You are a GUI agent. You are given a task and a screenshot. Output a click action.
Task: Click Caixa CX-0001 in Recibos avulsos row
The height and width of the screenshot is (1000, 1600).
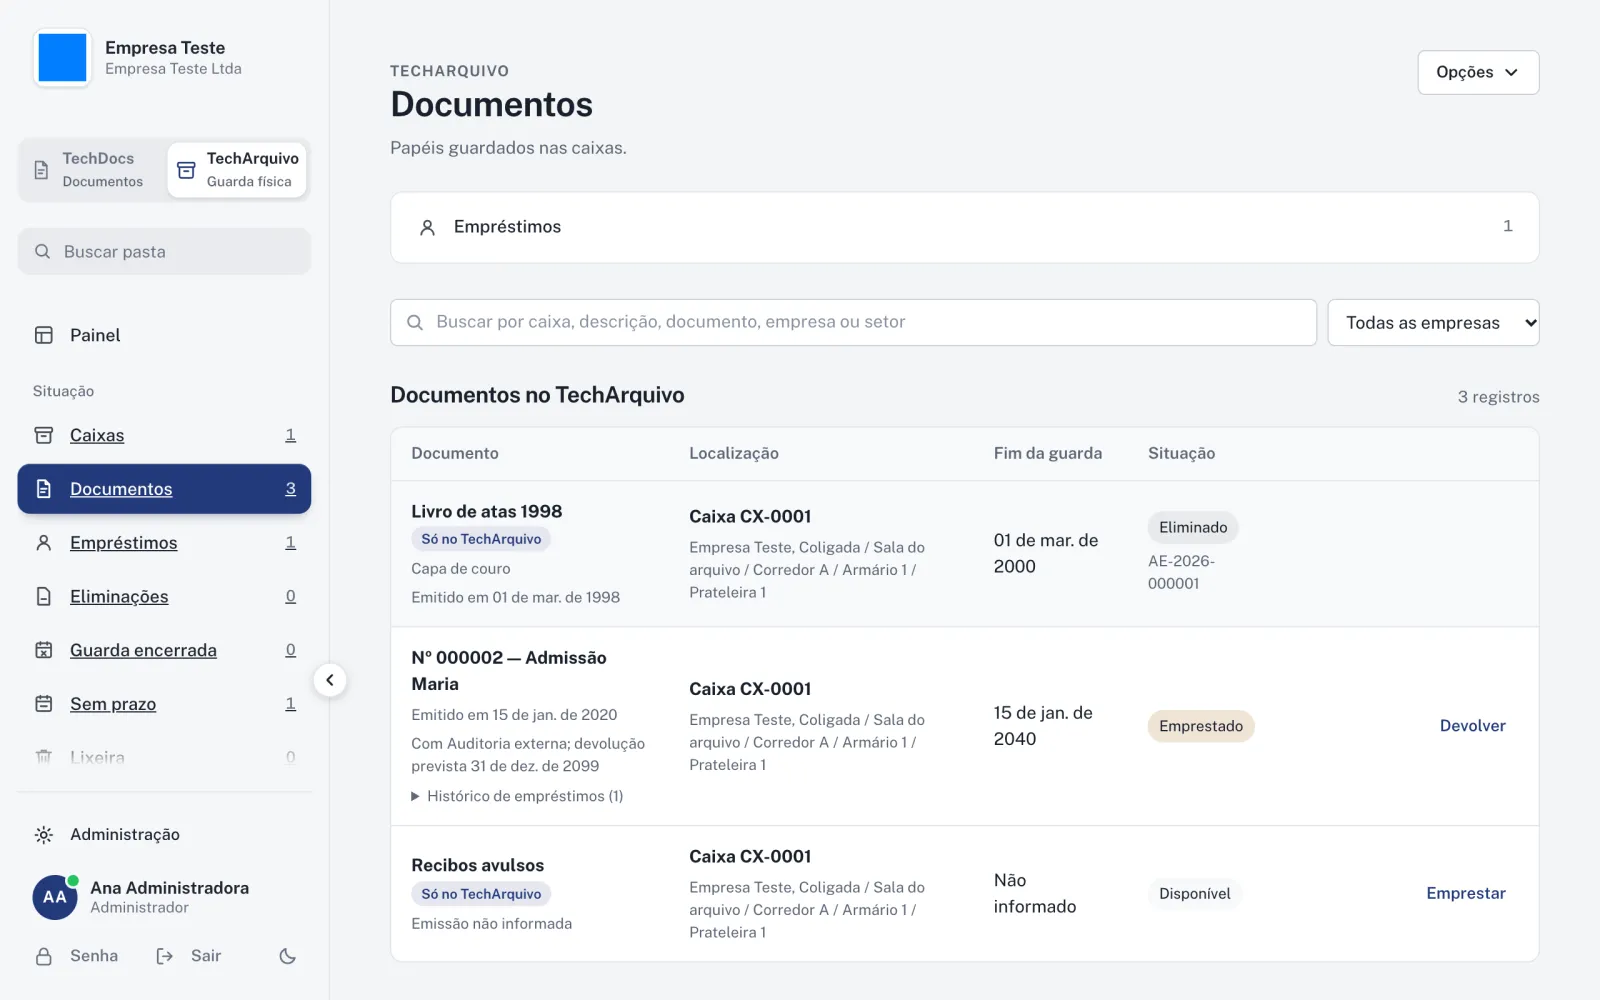coord(750,856)
